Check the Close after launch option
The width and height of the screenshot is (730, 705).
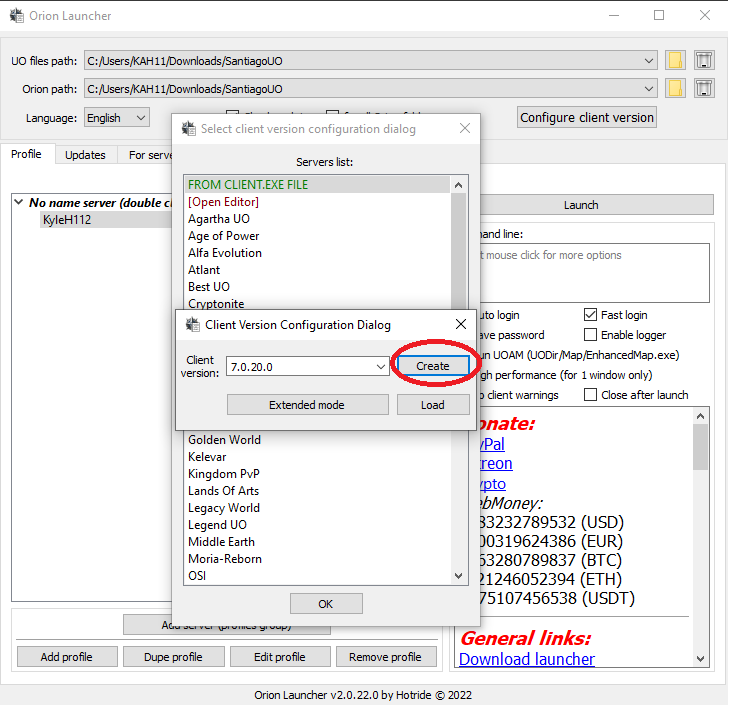click(x=591, y=395)
